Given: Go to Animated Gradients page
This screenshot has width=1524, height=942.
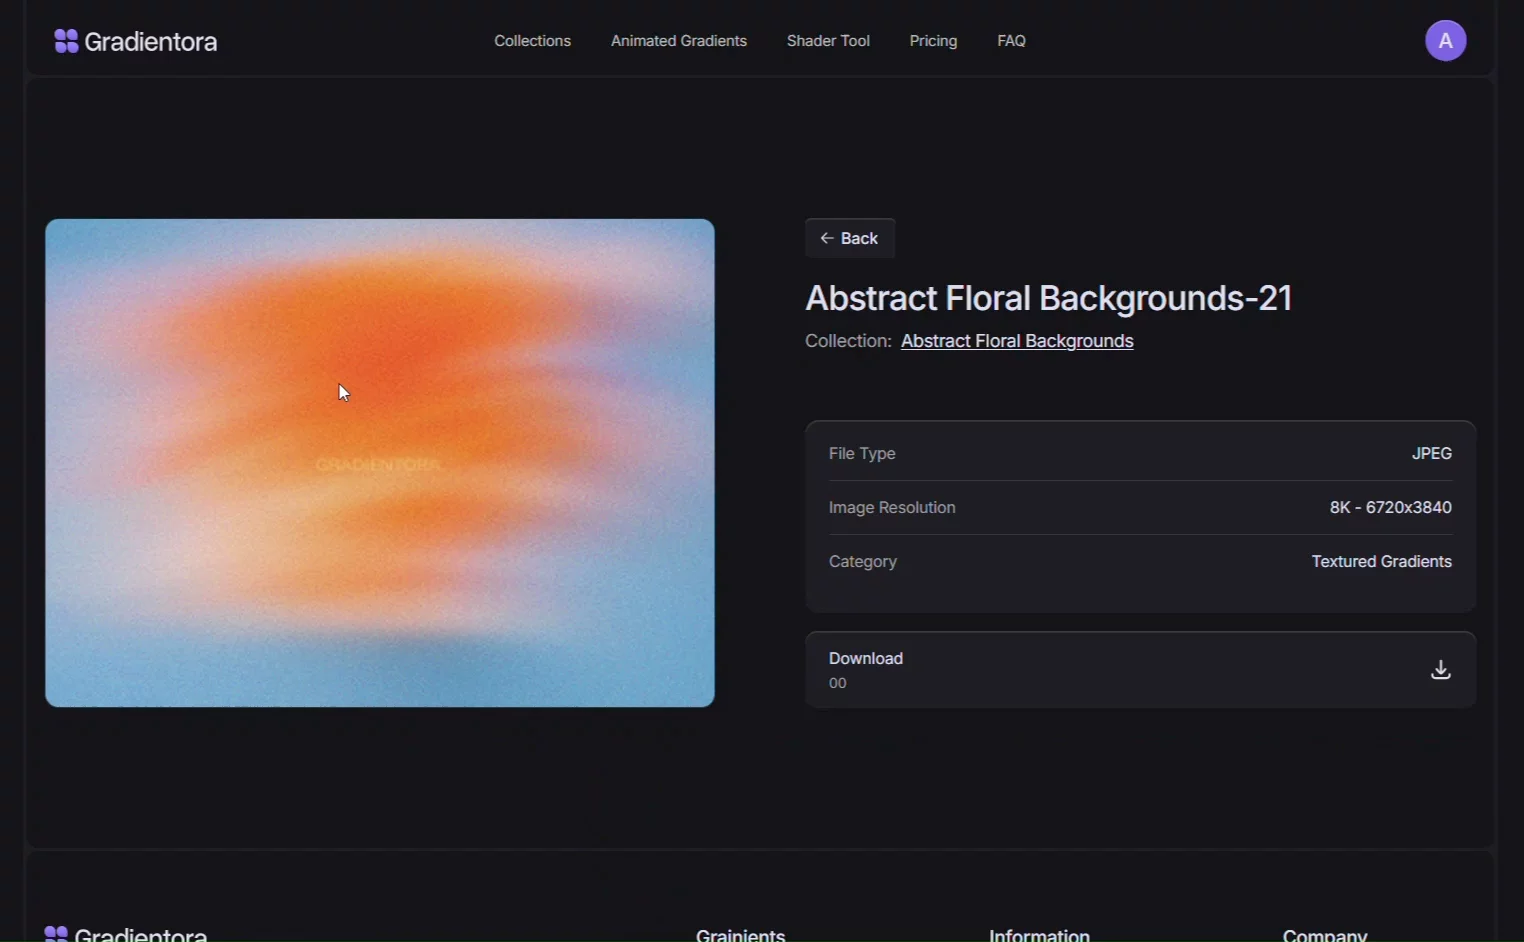Looking at the screenshot, I should 679,41.
